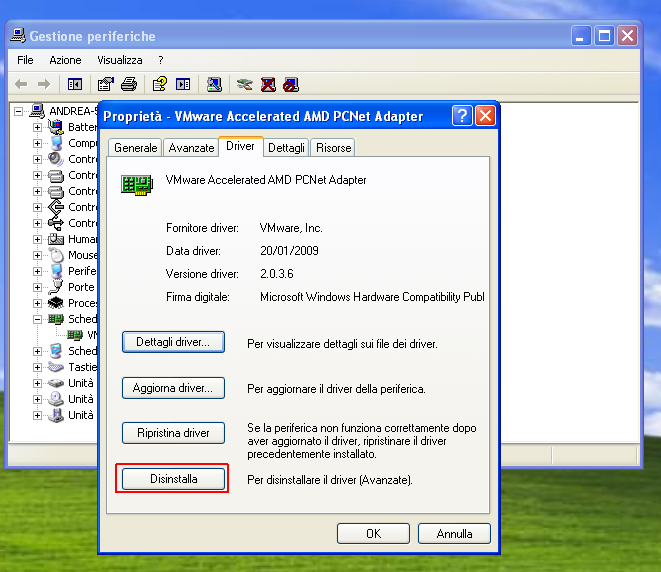Click the ANDREA computer icon at tree root
This screenshot has width=661, height=572.
point(37,111)
